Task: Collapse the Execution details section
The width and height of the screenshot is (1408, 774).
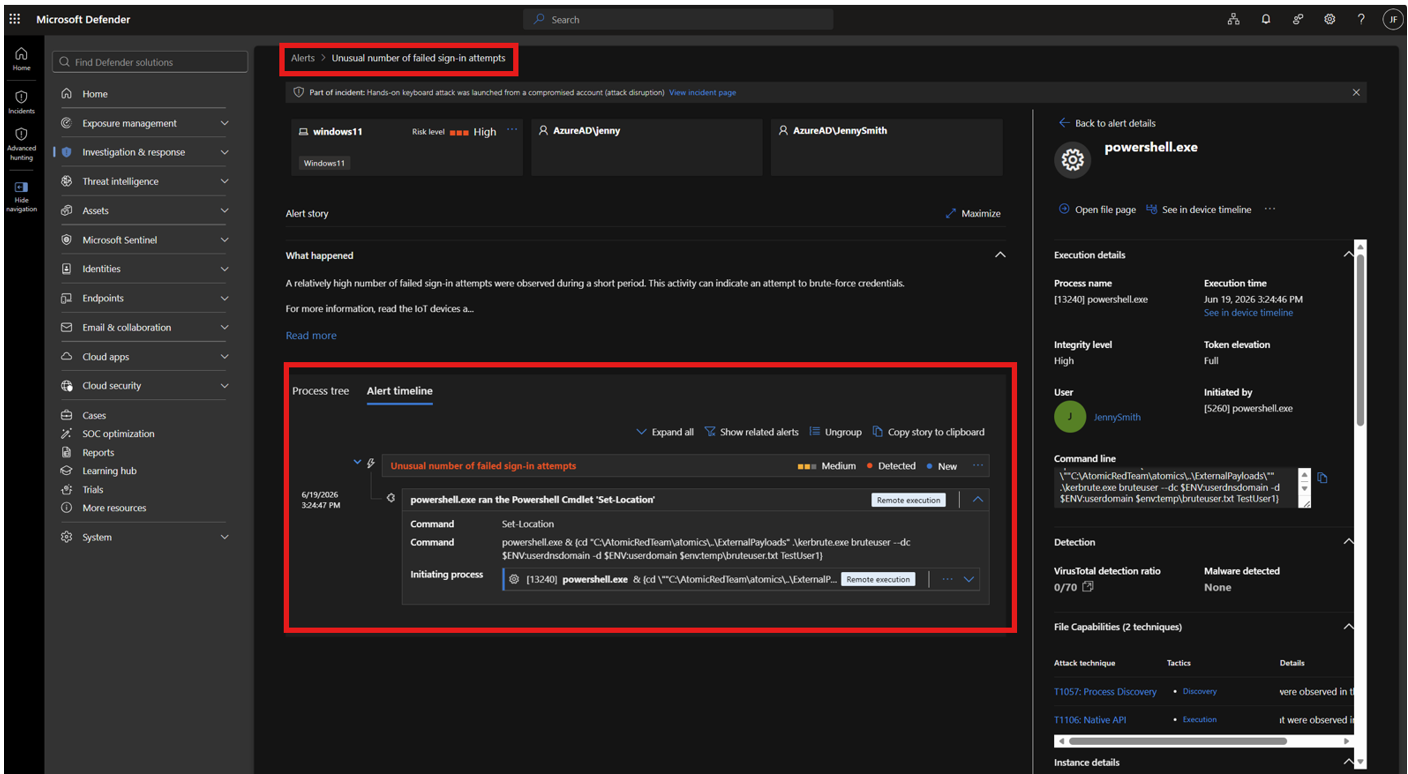Action: 1348,255
